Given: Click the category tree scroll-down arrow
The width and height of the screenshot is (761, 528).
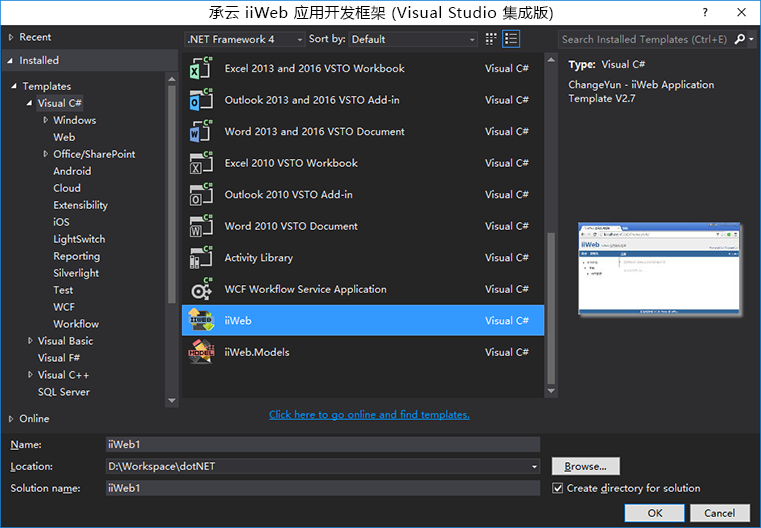Looking at the screenshot, I should 171,400.
